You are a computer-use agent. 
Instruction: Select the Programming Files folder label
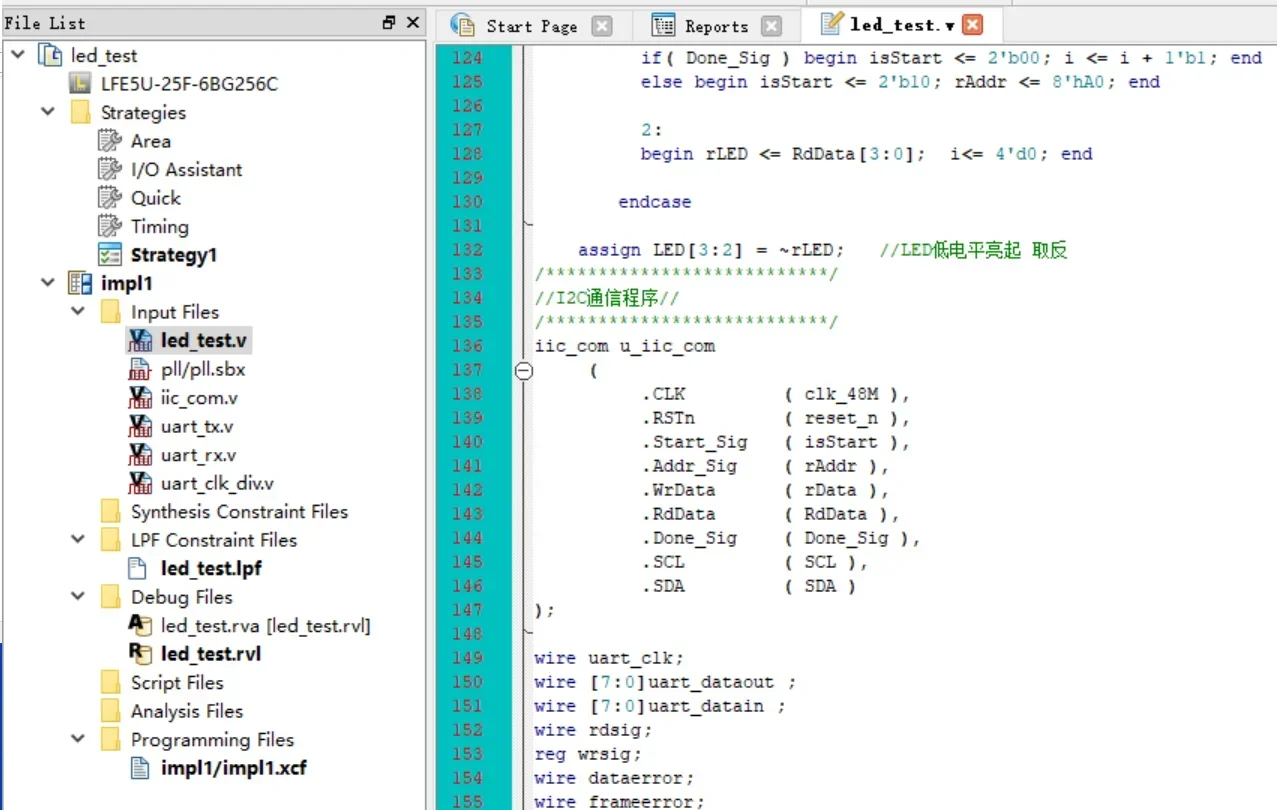(x=212, y=739)
